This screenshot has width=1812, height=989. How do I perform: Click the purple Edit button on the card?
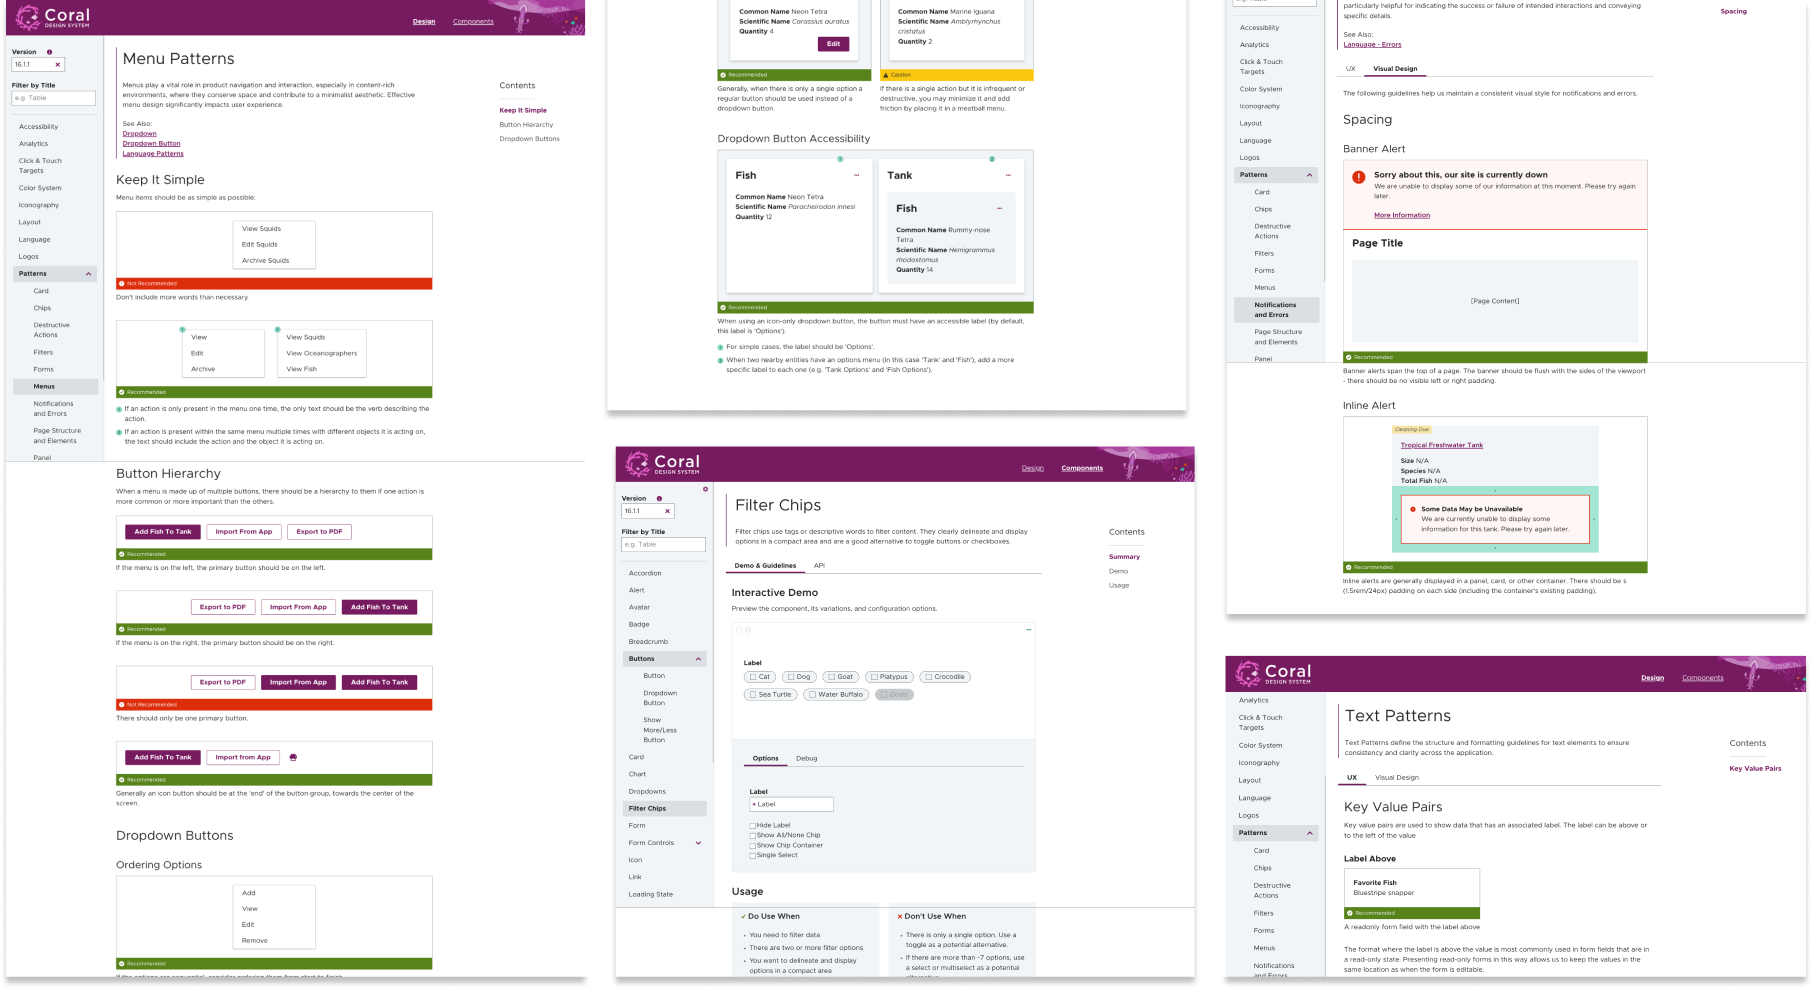click(x=833, y=44)
